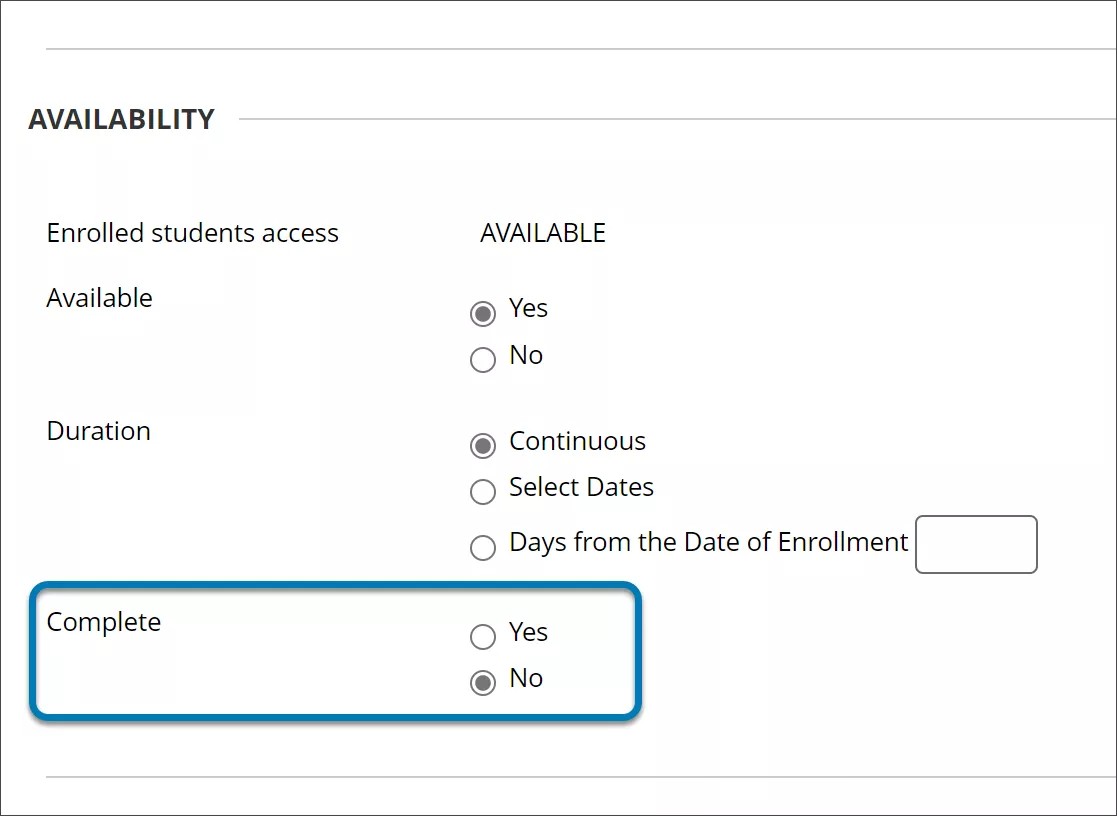
Task: Click the Available label
Action: tap(99, 297)
